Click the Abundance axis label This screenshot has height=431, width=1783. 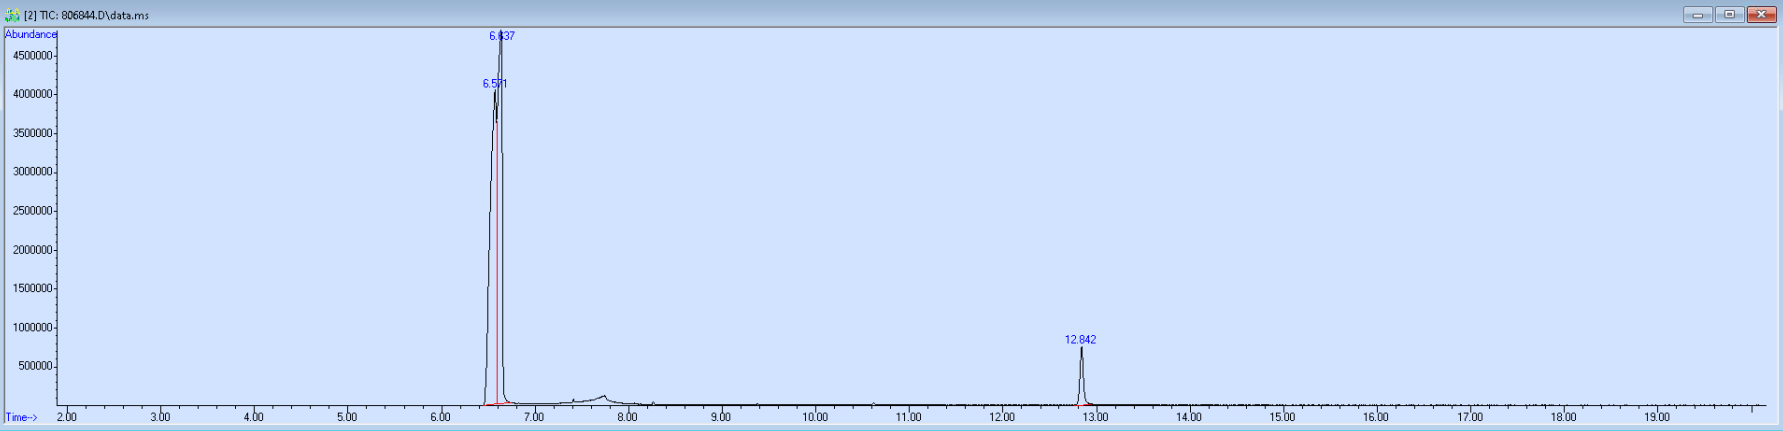(x=31, y=34)
